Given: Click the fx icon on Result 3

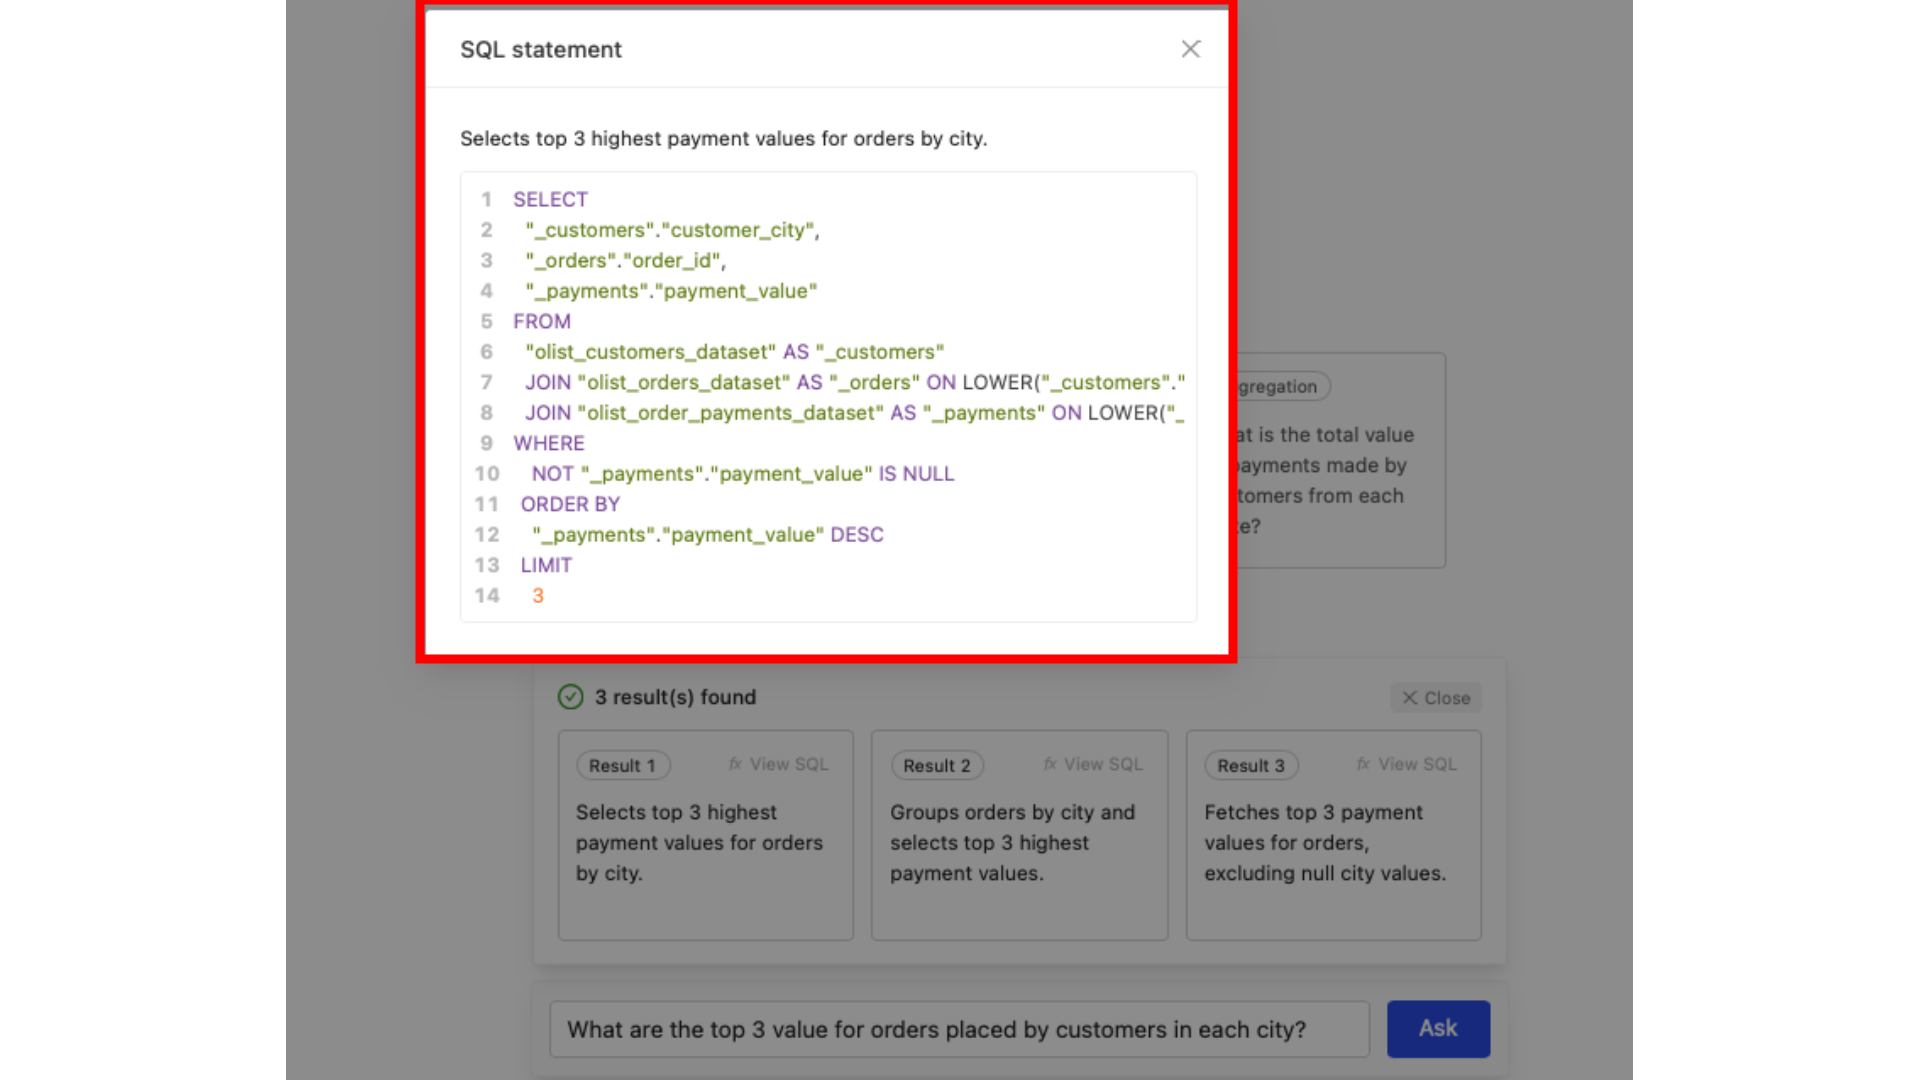Looking at the screenshot, I should [1363, 764].
